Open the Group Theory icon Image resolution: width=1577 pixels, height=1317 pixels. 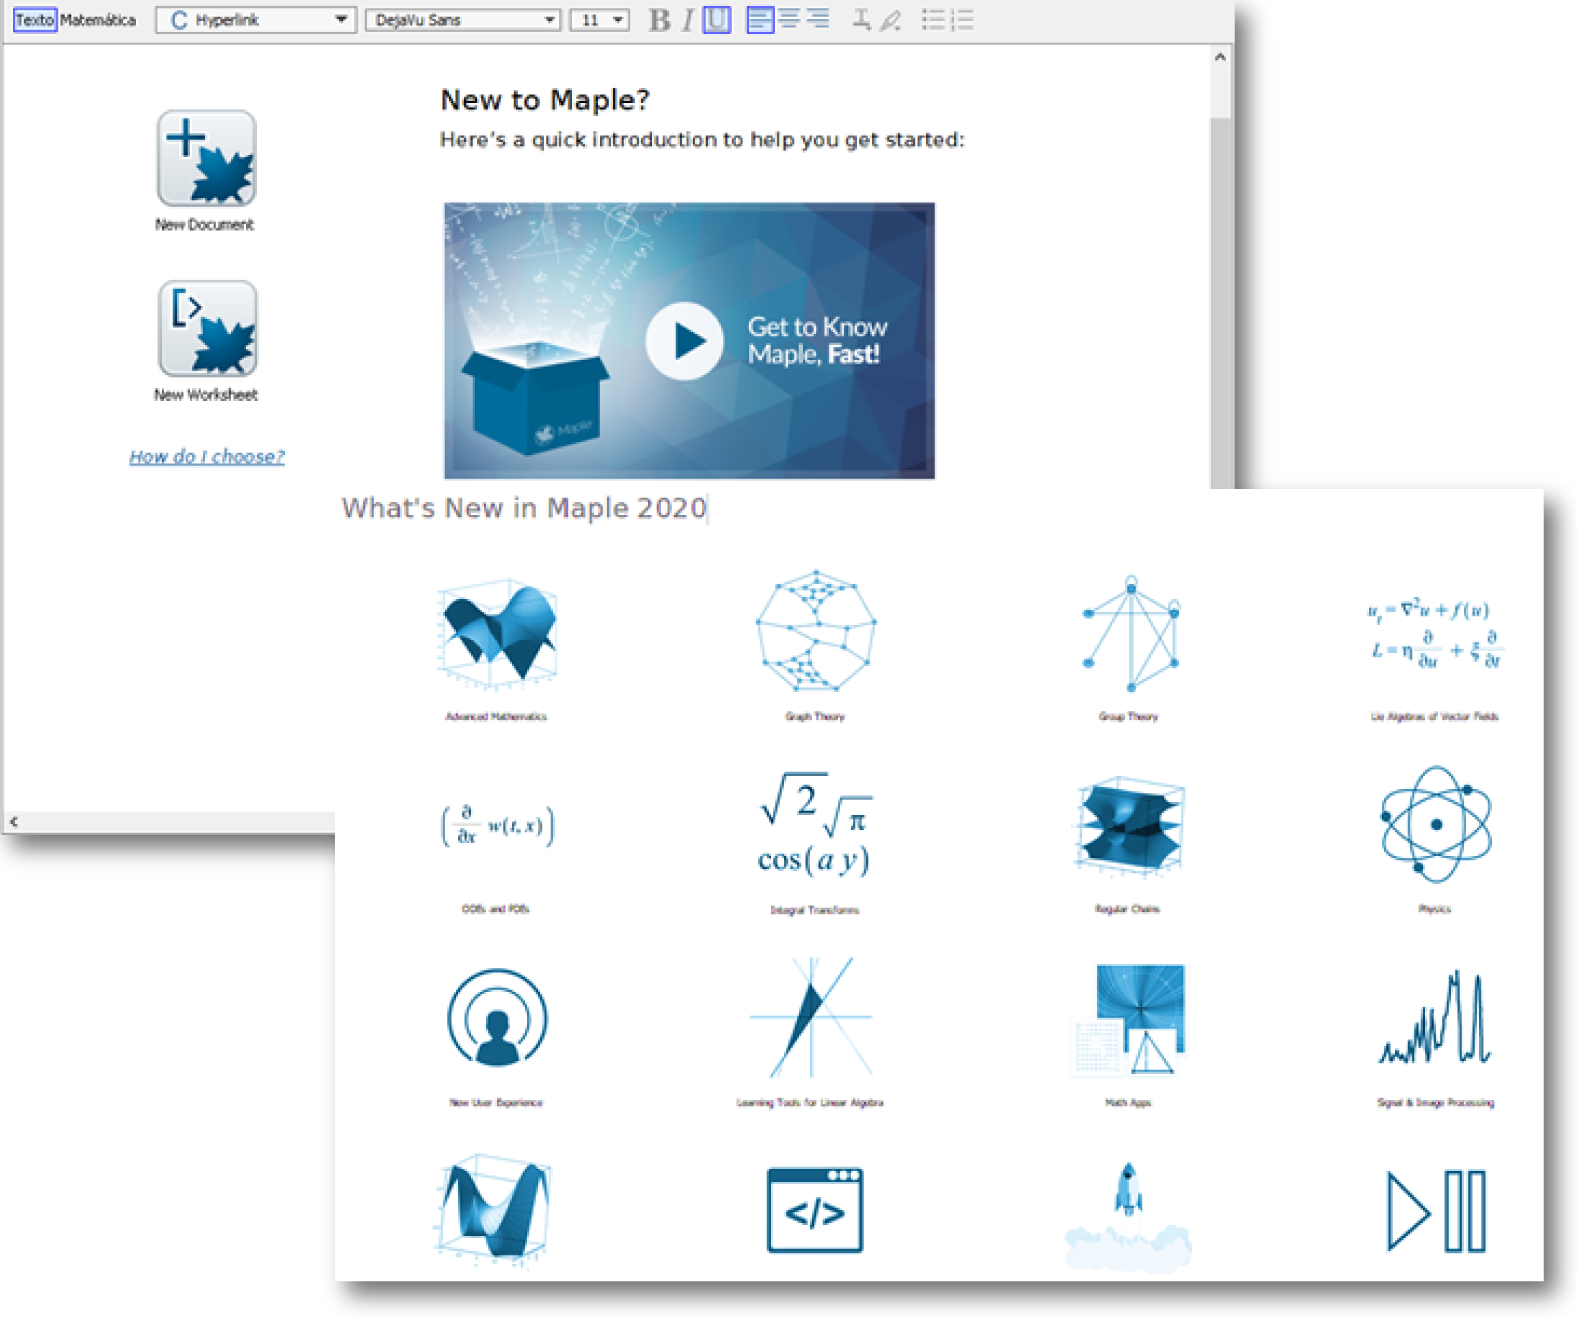click(1130, 634)
